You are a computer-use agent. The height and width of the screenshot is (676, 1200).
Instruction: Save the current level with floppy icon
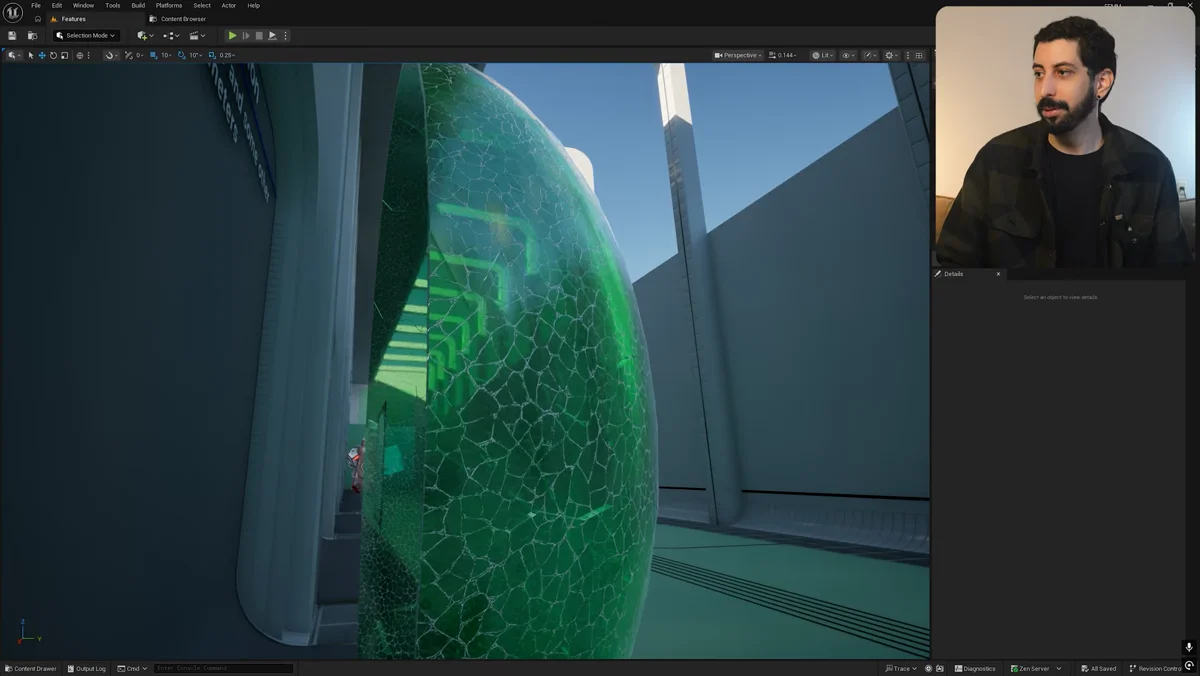click(x=12, y=36)
